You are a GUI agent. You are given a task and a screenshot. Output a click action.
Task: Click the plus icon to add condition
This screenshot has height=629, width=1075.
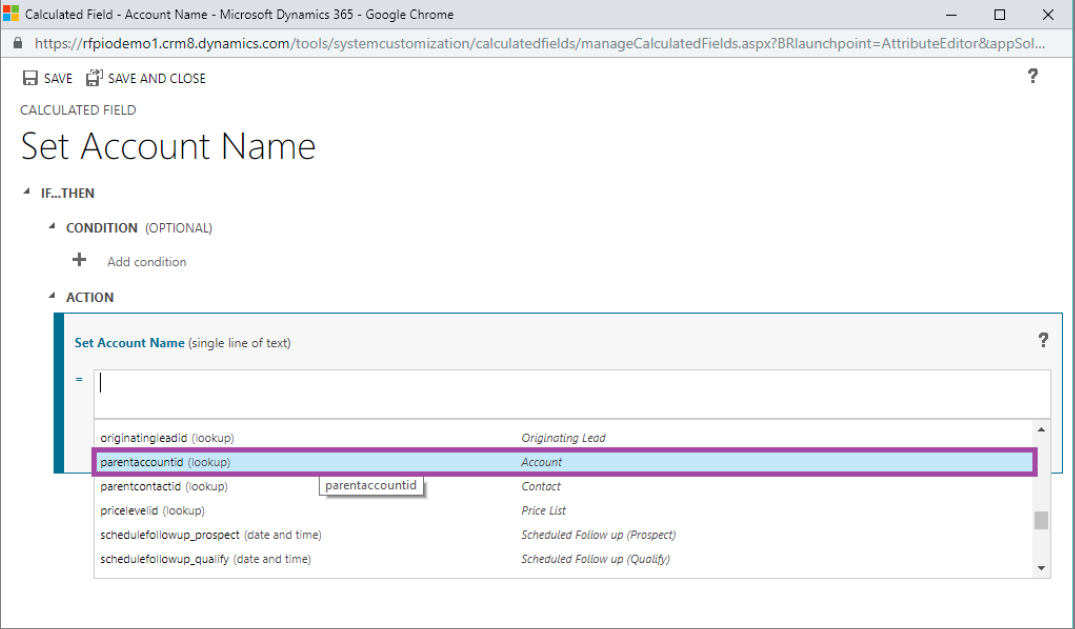(x=80, y=260)
